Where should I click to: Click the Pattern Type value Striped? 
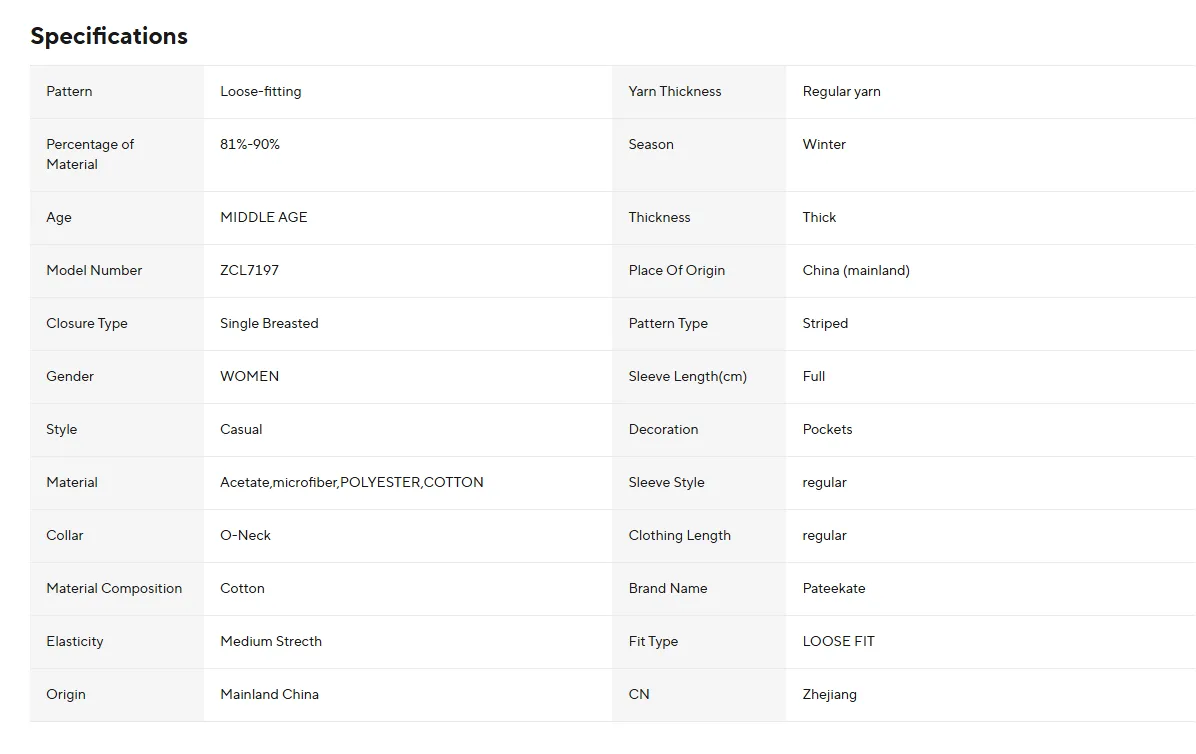pos(825,323)
